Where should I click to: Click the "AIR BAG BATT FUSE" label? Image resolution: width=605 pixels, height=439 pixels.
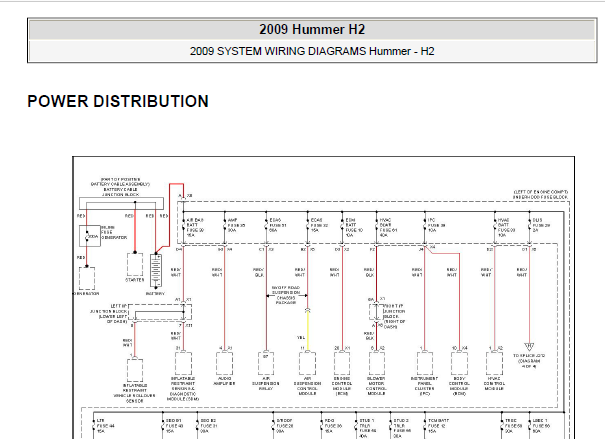[195, 227]
